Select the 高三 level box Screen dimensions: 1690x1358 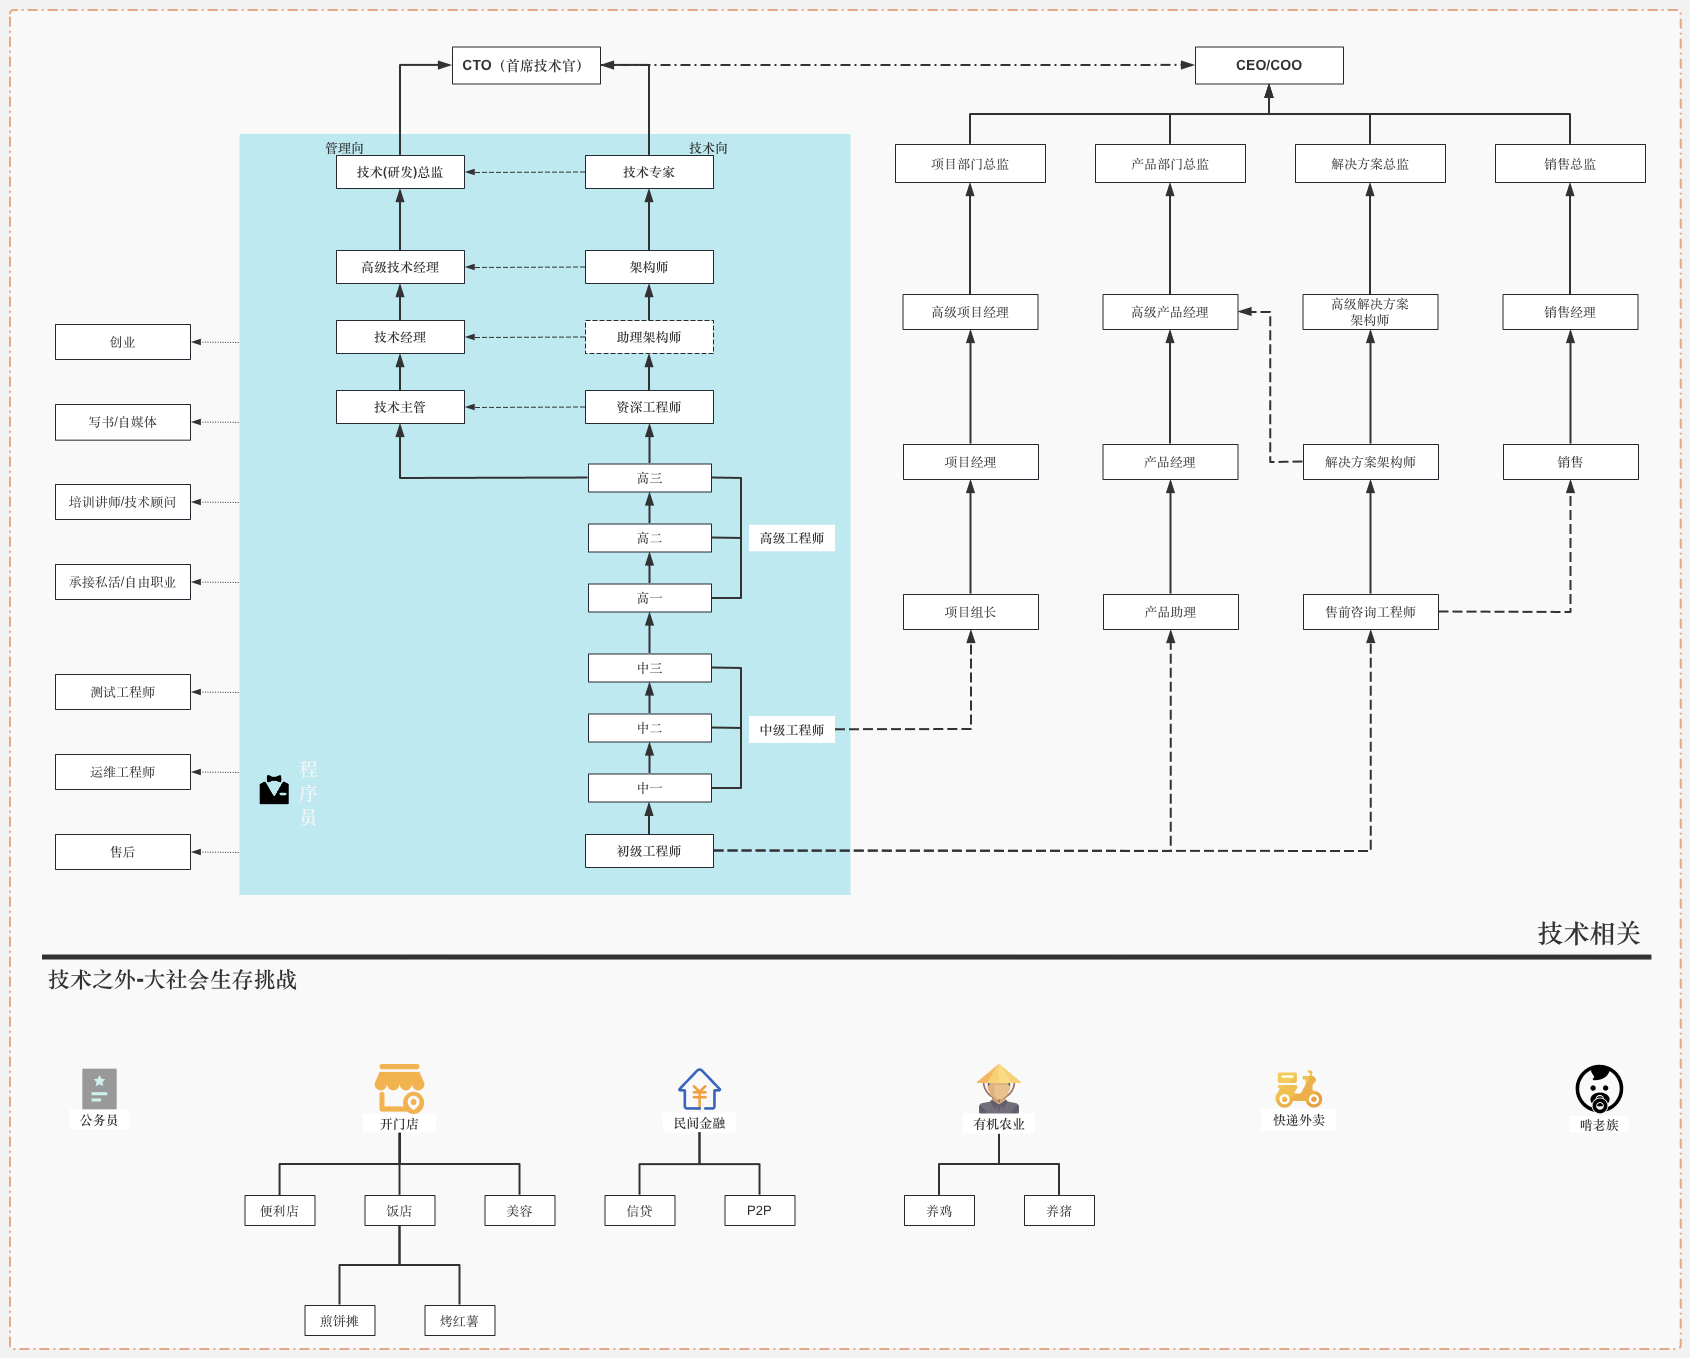point(650,478)
